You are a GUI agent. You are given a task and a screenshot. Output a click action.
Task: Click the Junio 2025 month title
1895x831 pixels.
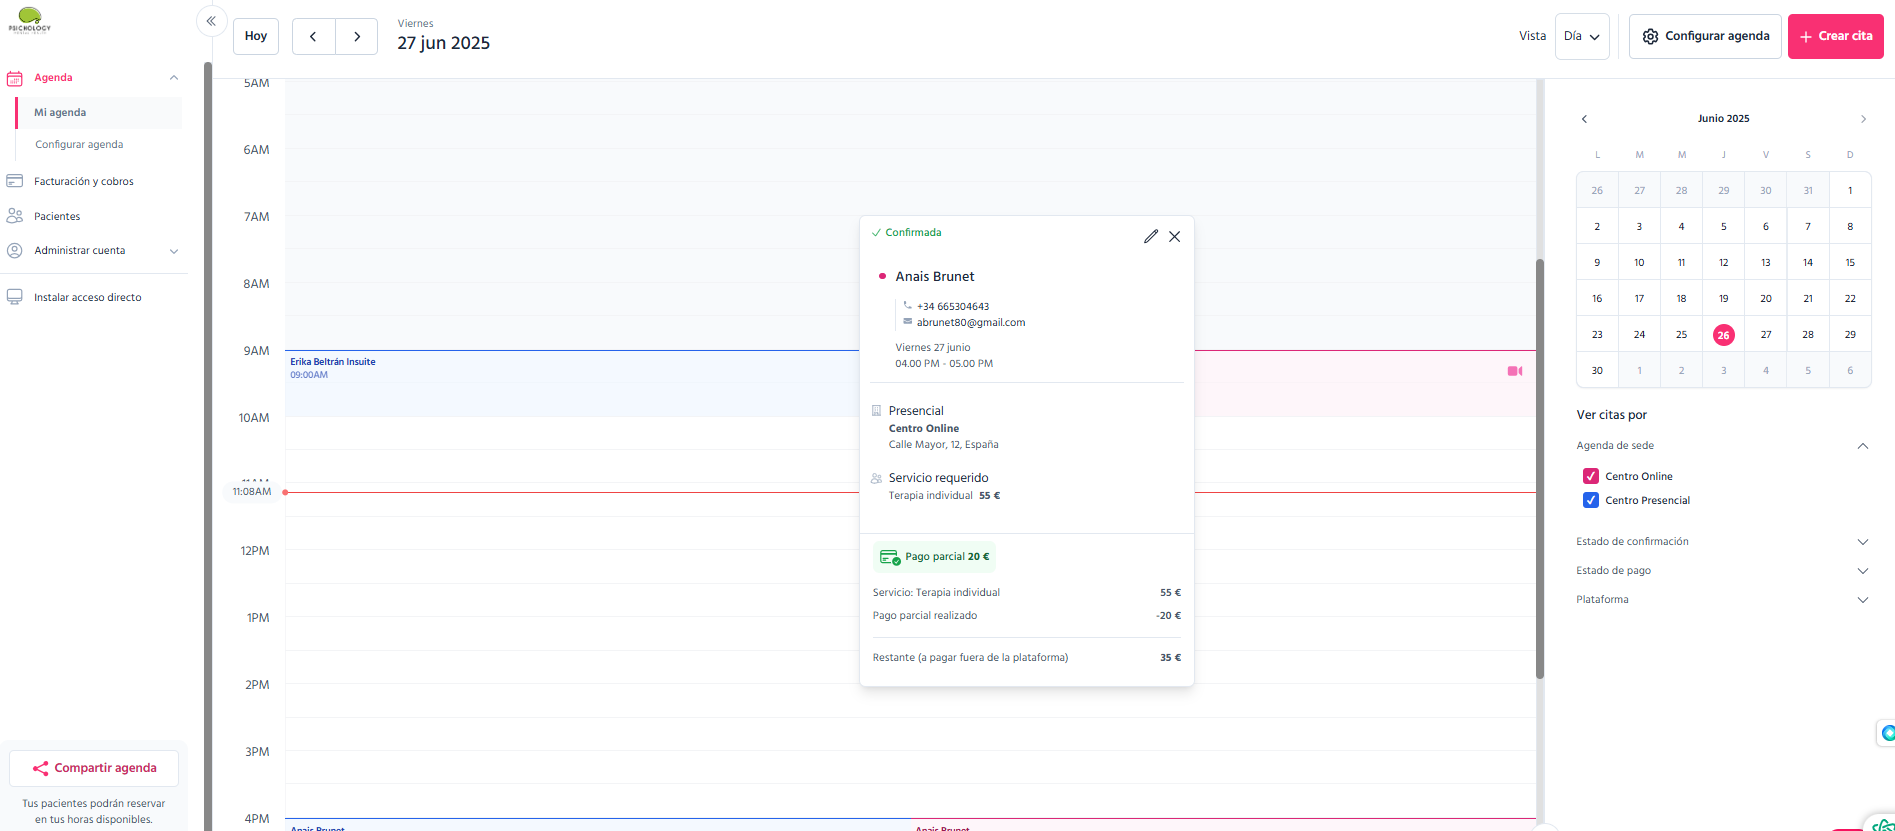click(1724, 119)
